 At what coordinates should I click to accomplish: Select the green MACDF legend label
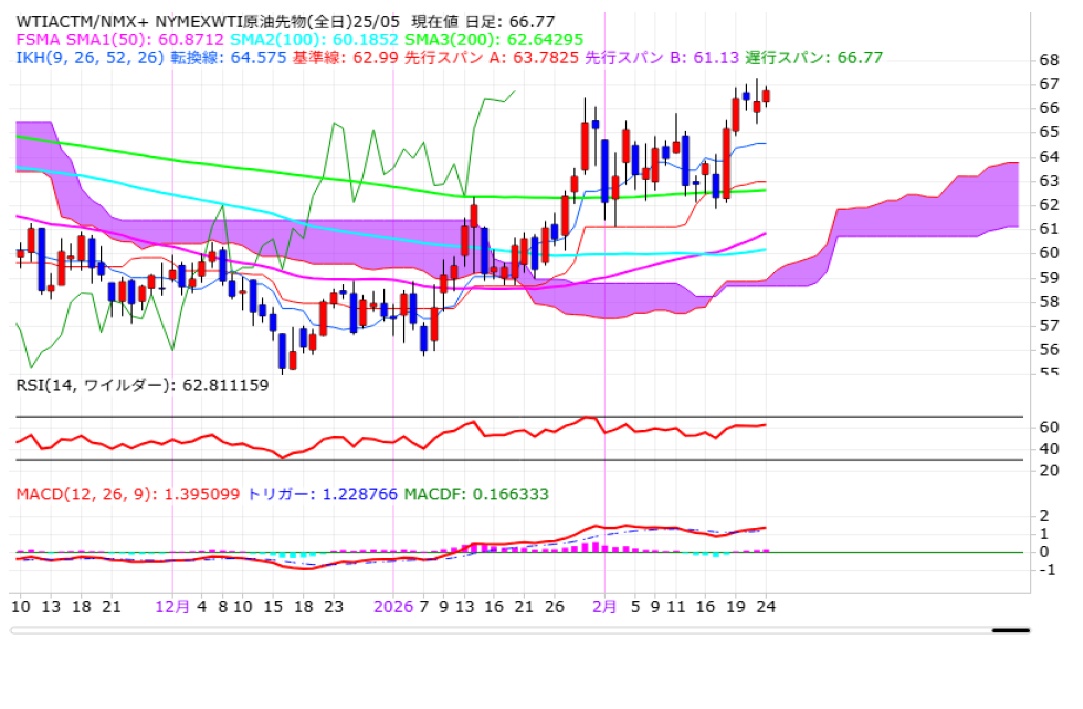[x=477, y=494]
